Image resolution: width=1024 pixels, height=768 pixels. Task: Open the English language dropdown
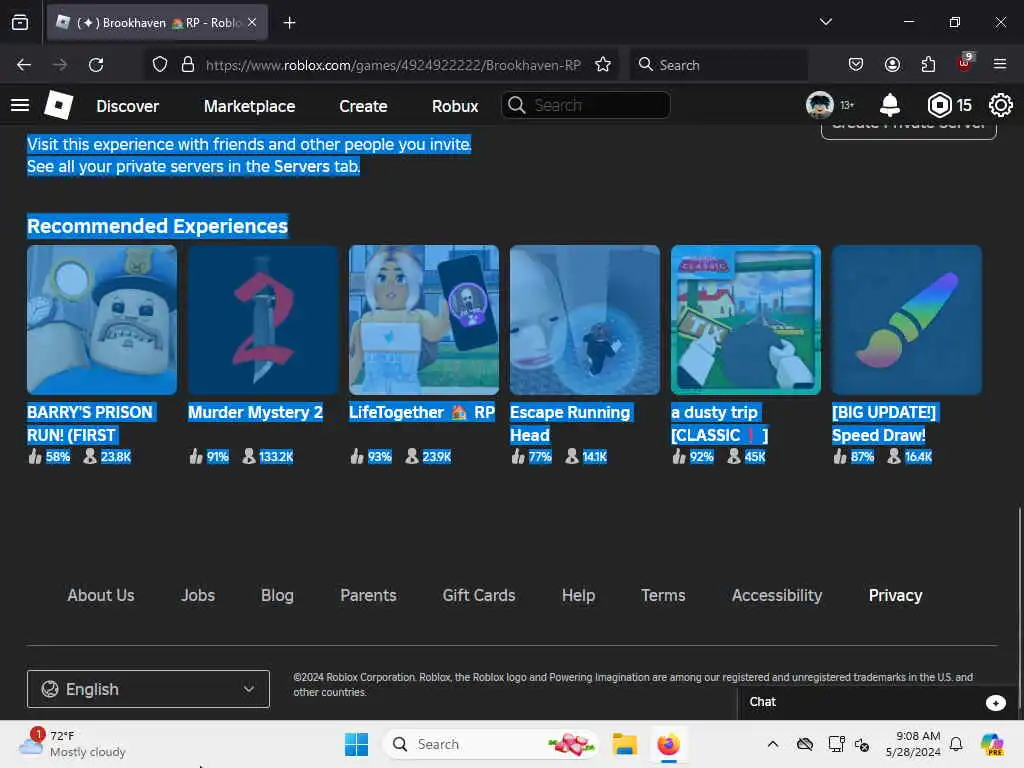148,689
